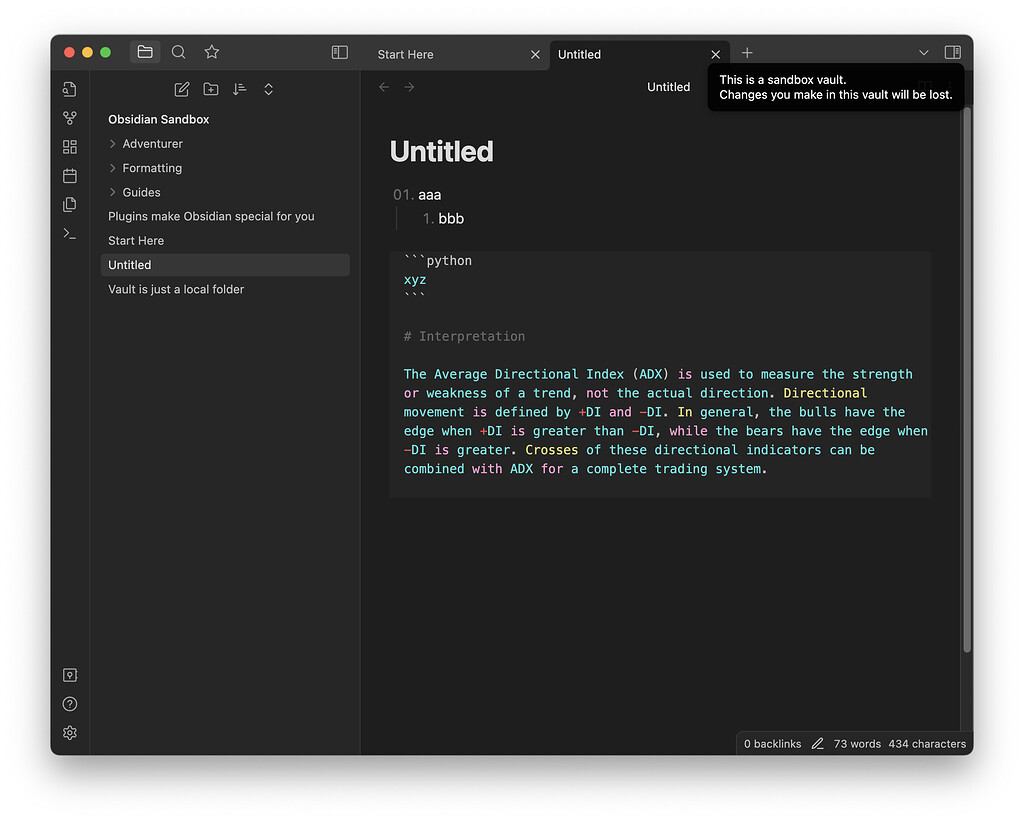Open the 'Vault is just a local folder' note
This screenshot has width=1024, height=822.
click(176, 289)
